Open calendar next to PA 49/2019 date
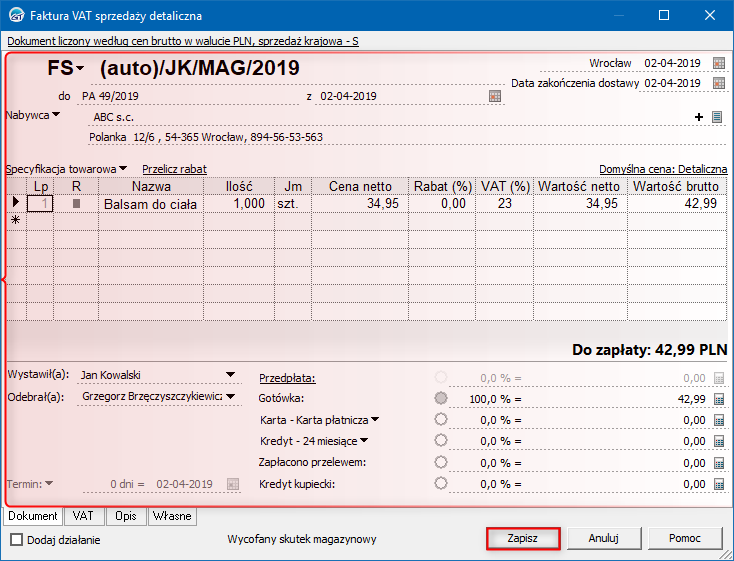The width and height of the screenshot is (734, 561). [x=494, y=96]
